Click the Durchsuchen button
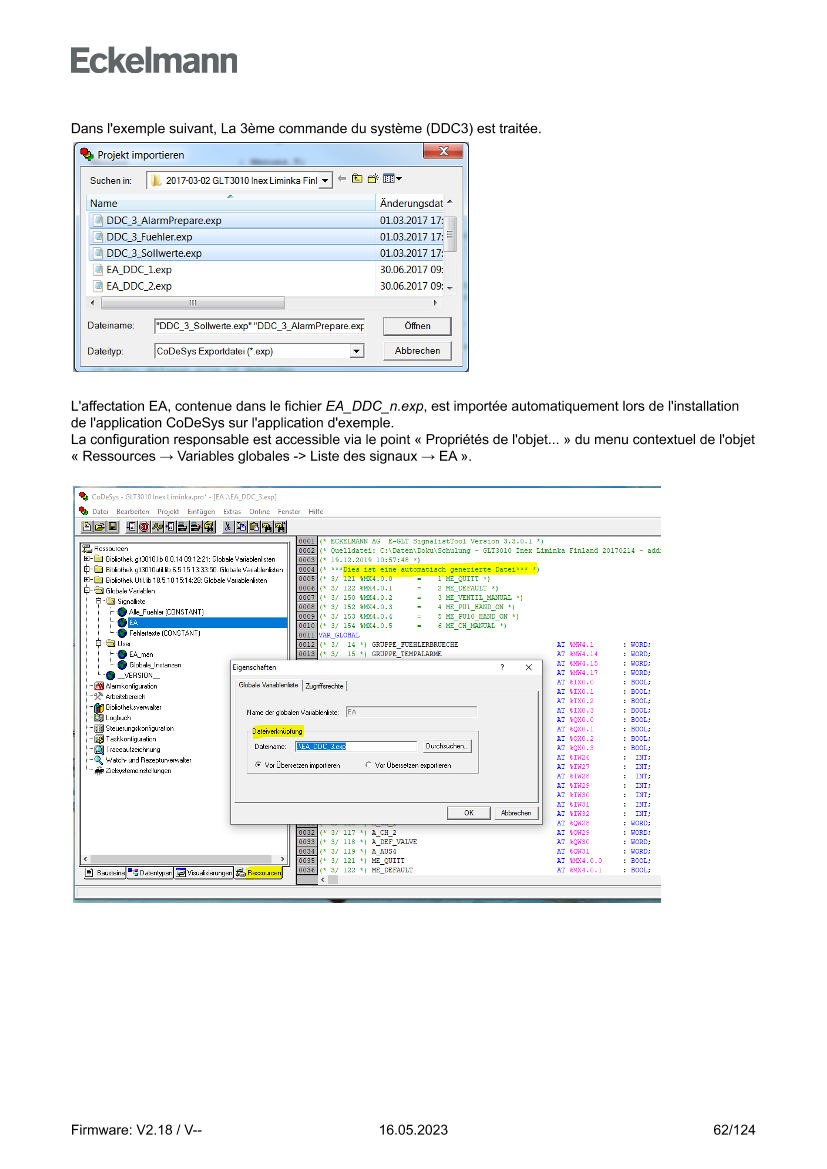 click(446, 746)
